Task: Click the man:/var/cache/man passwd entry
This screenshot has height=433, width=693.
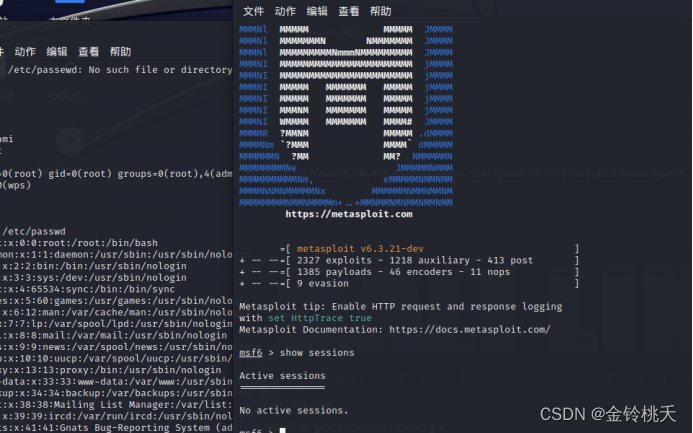Action: coord(116,312)
